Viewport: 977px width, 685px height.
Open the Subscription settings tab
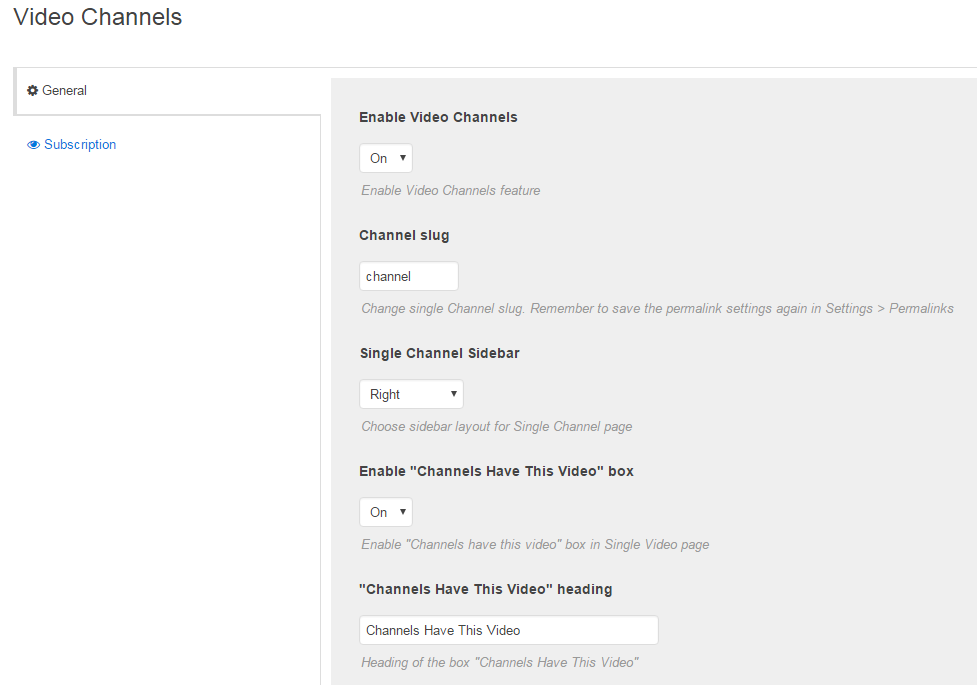[x=80, y=145]
